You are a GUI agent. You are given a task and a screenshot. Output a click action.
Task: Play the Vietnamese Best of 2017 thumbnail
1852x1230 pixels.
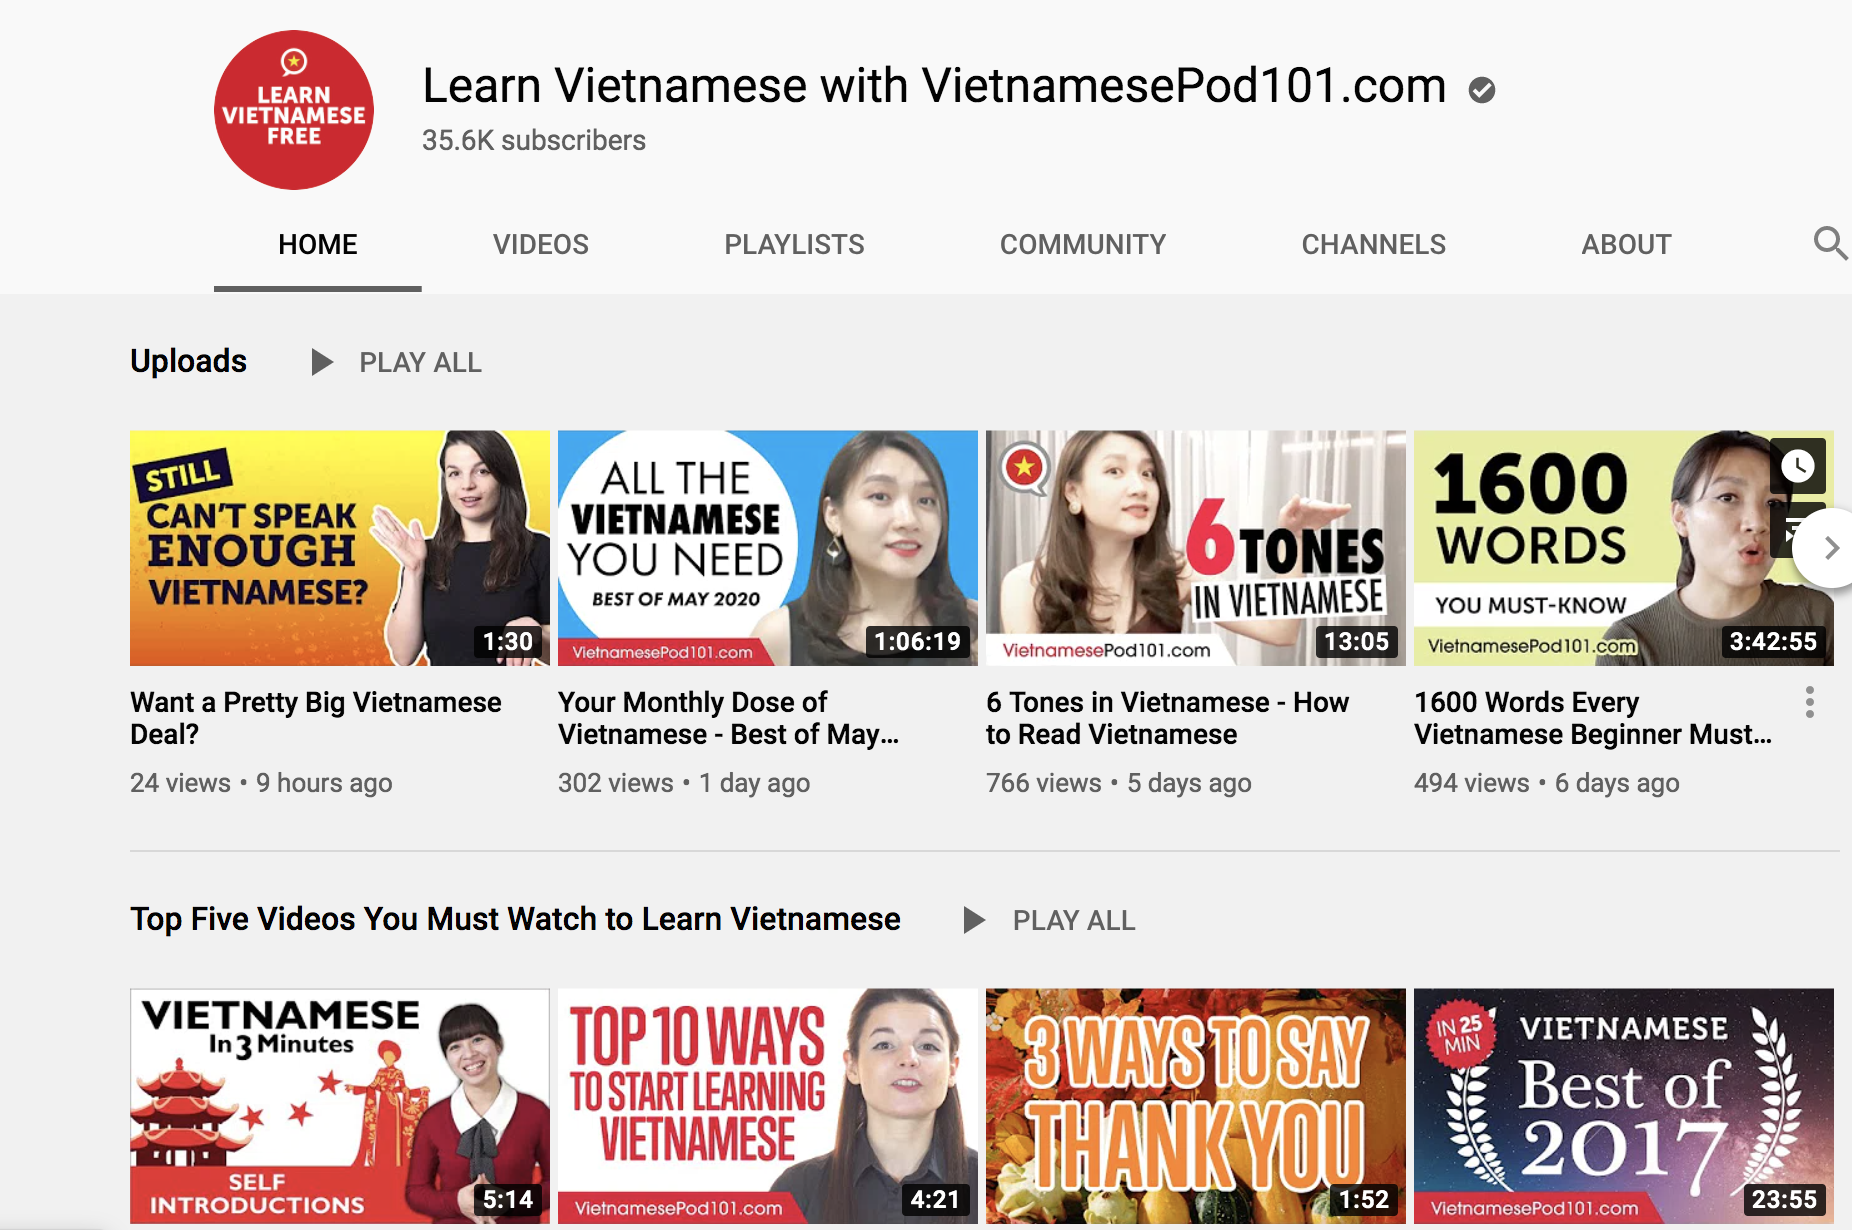tap(1624, 1106)
